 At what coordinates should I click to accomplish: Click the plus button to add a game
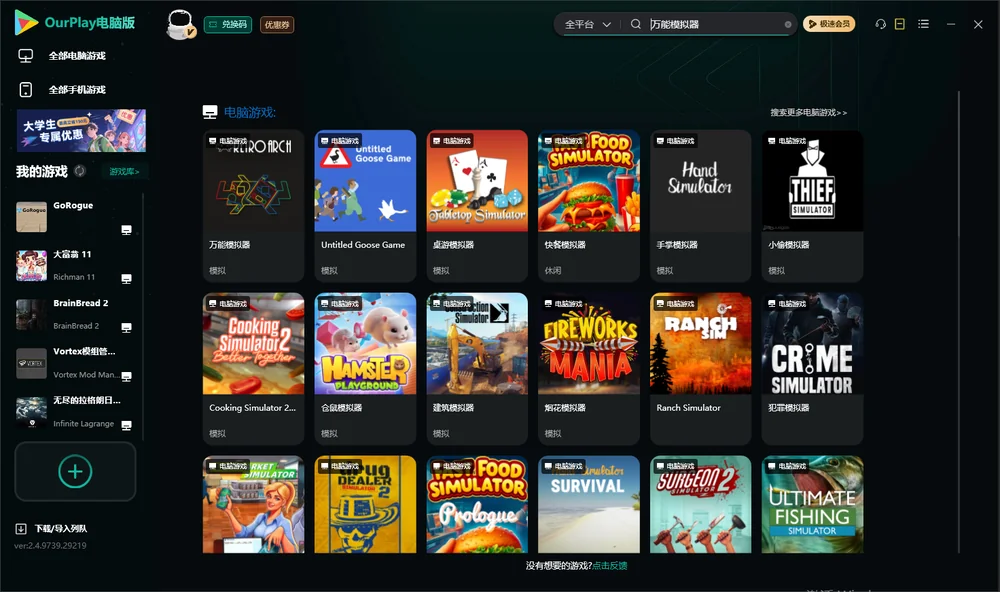click(x=75, y=471)
